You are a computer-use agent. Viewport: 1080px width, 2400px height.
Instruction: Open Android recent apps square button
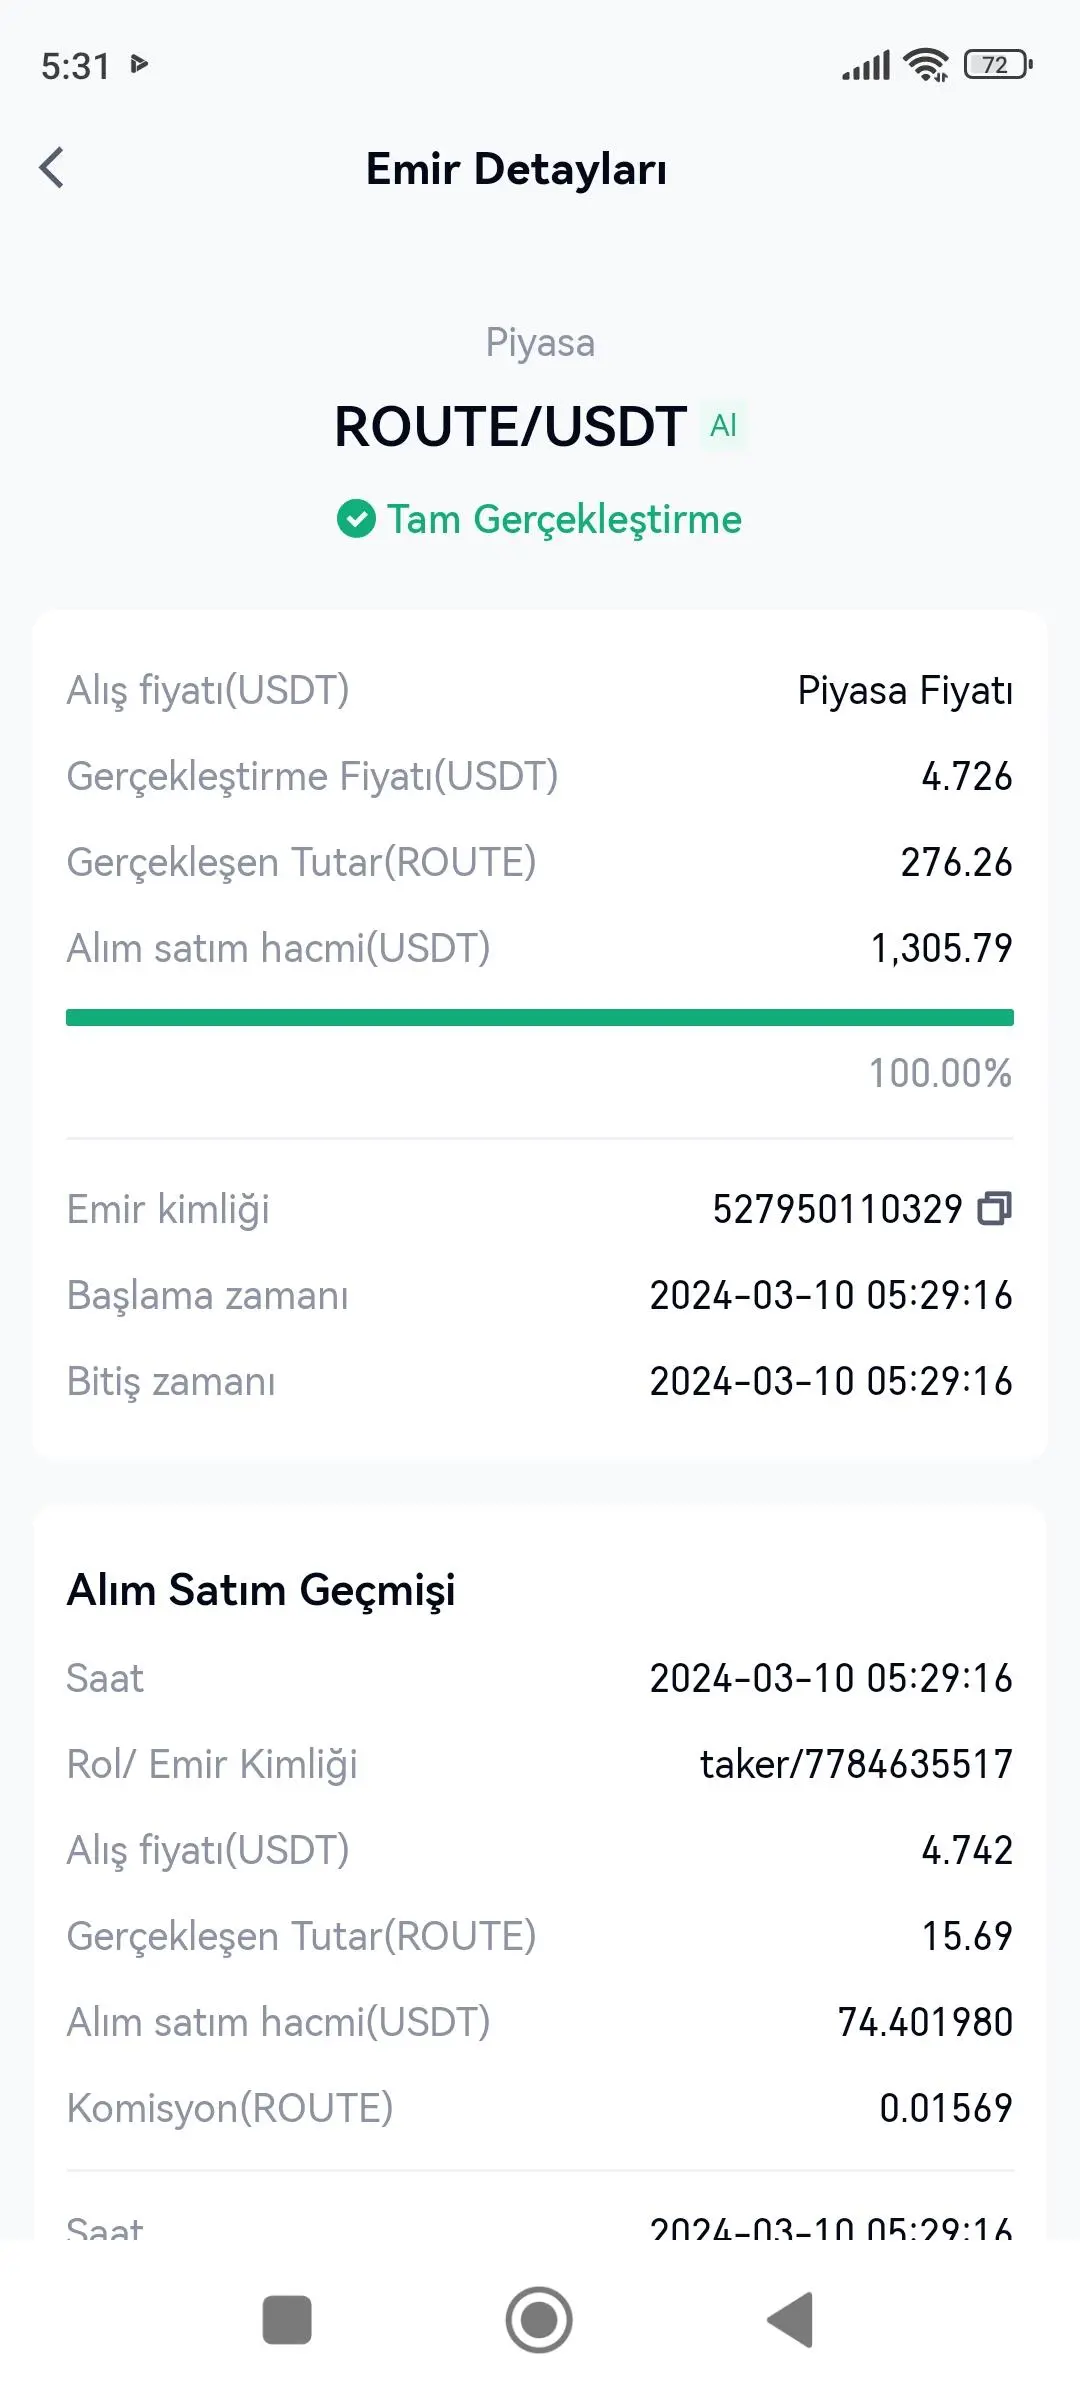point(287,2320)
